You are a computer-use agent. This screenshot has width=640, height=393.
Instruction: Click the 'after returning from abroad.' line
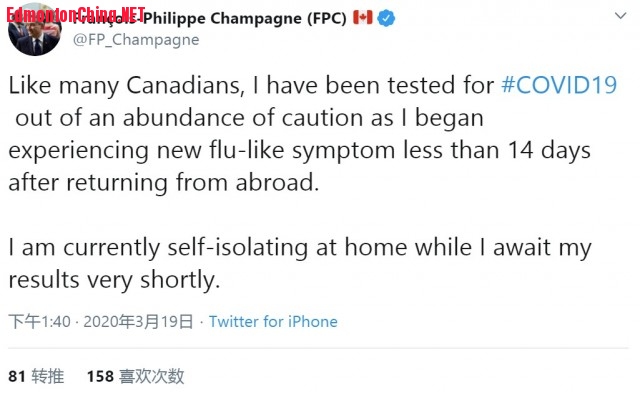click(x=164, y=182)
